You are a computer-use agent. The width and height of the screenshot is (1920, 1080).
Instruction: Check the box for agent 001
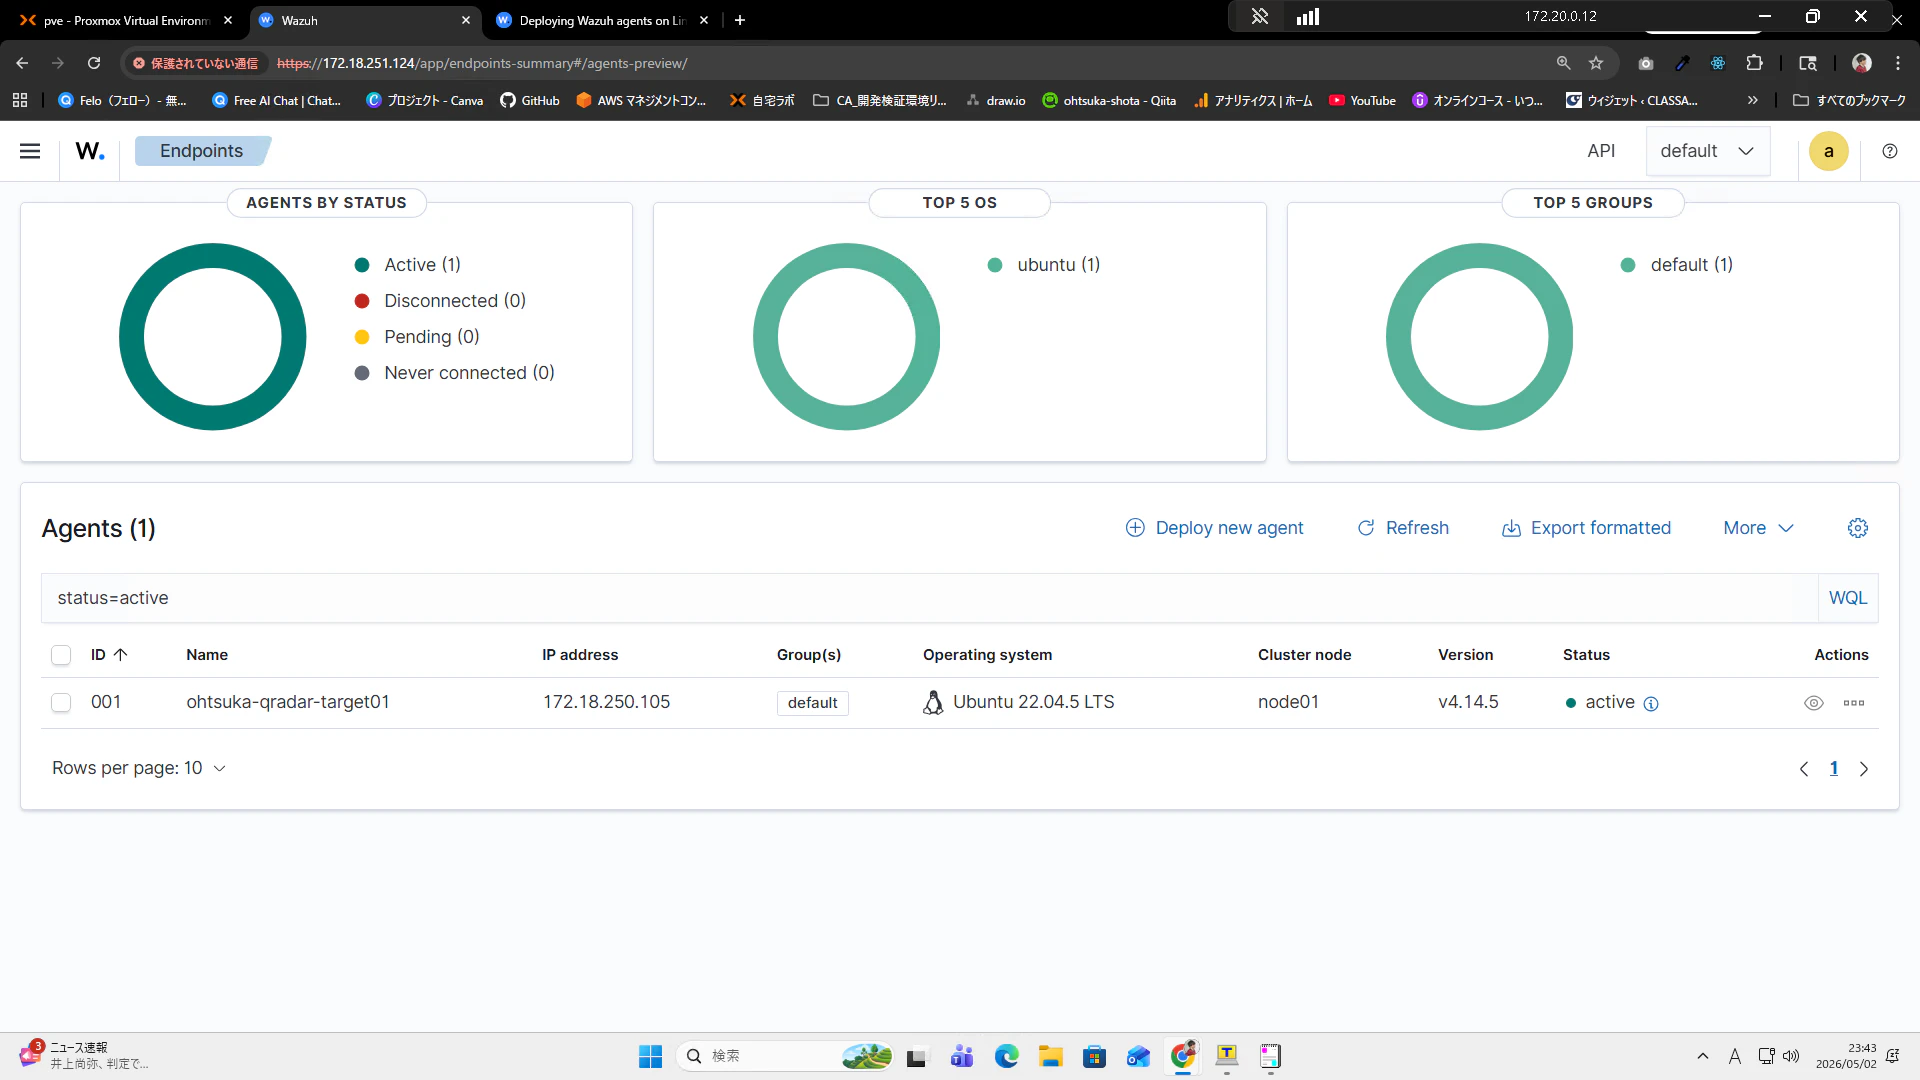[61, 703]
